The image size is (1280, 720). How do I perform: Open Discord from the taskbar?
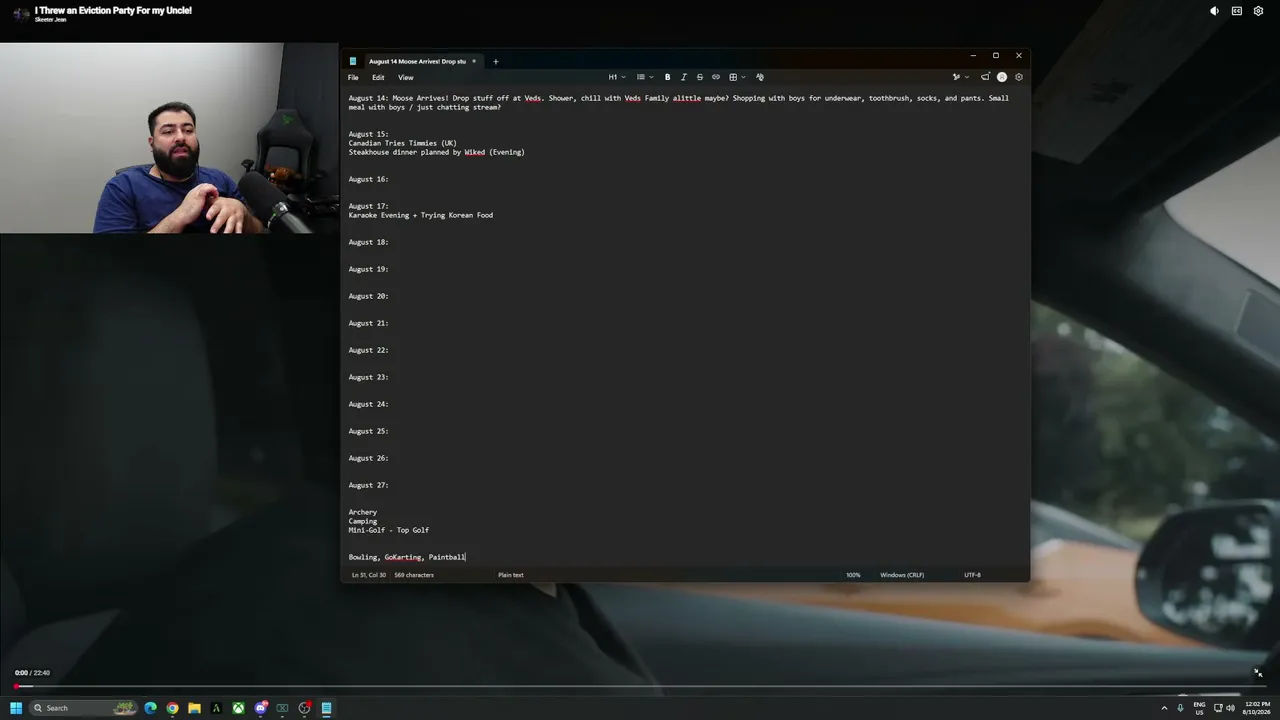click(x=260, y=708)
